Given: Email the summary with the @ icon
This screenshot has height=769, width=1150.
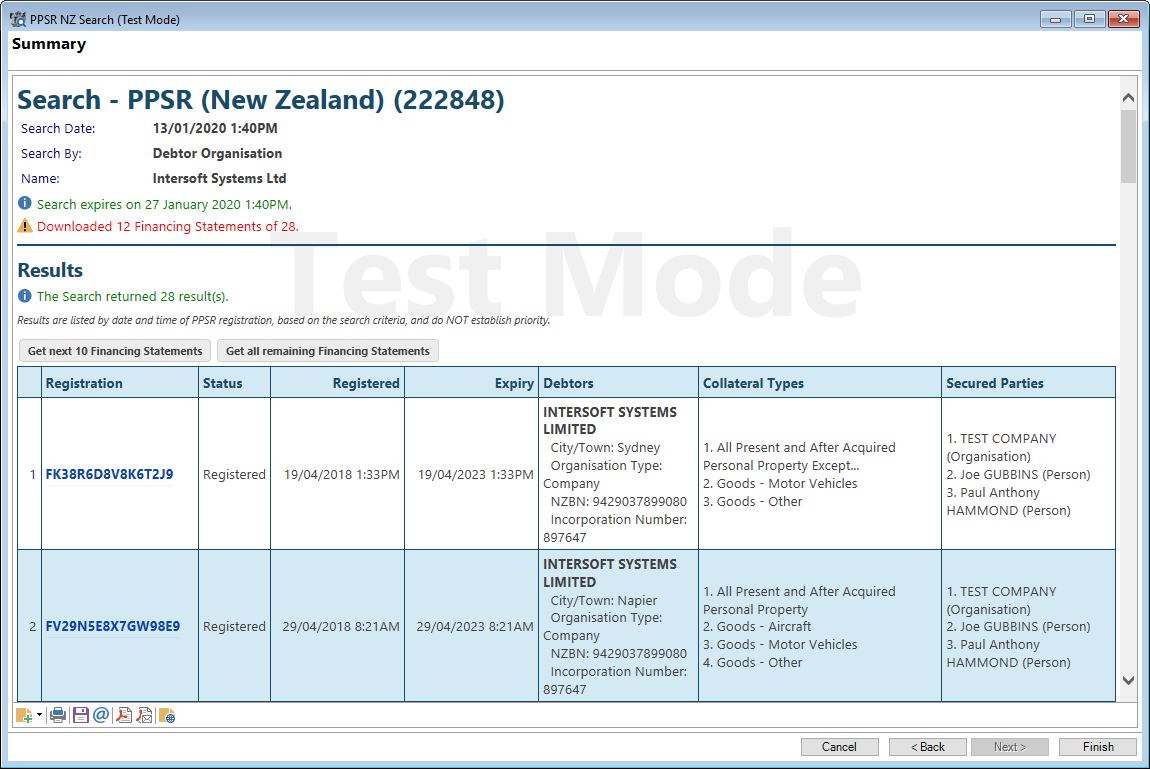Looking at the screenshot, I should click(101, 715).
